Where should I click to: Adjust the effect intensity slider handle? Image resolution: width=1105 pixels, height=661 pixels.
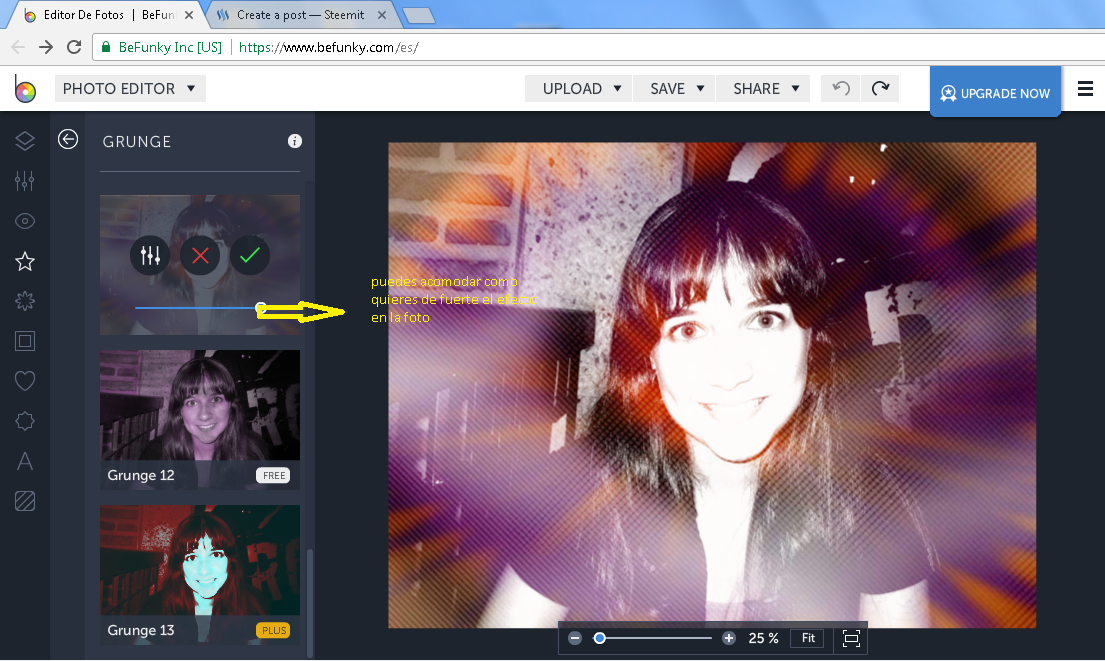(x=261, y=308)
